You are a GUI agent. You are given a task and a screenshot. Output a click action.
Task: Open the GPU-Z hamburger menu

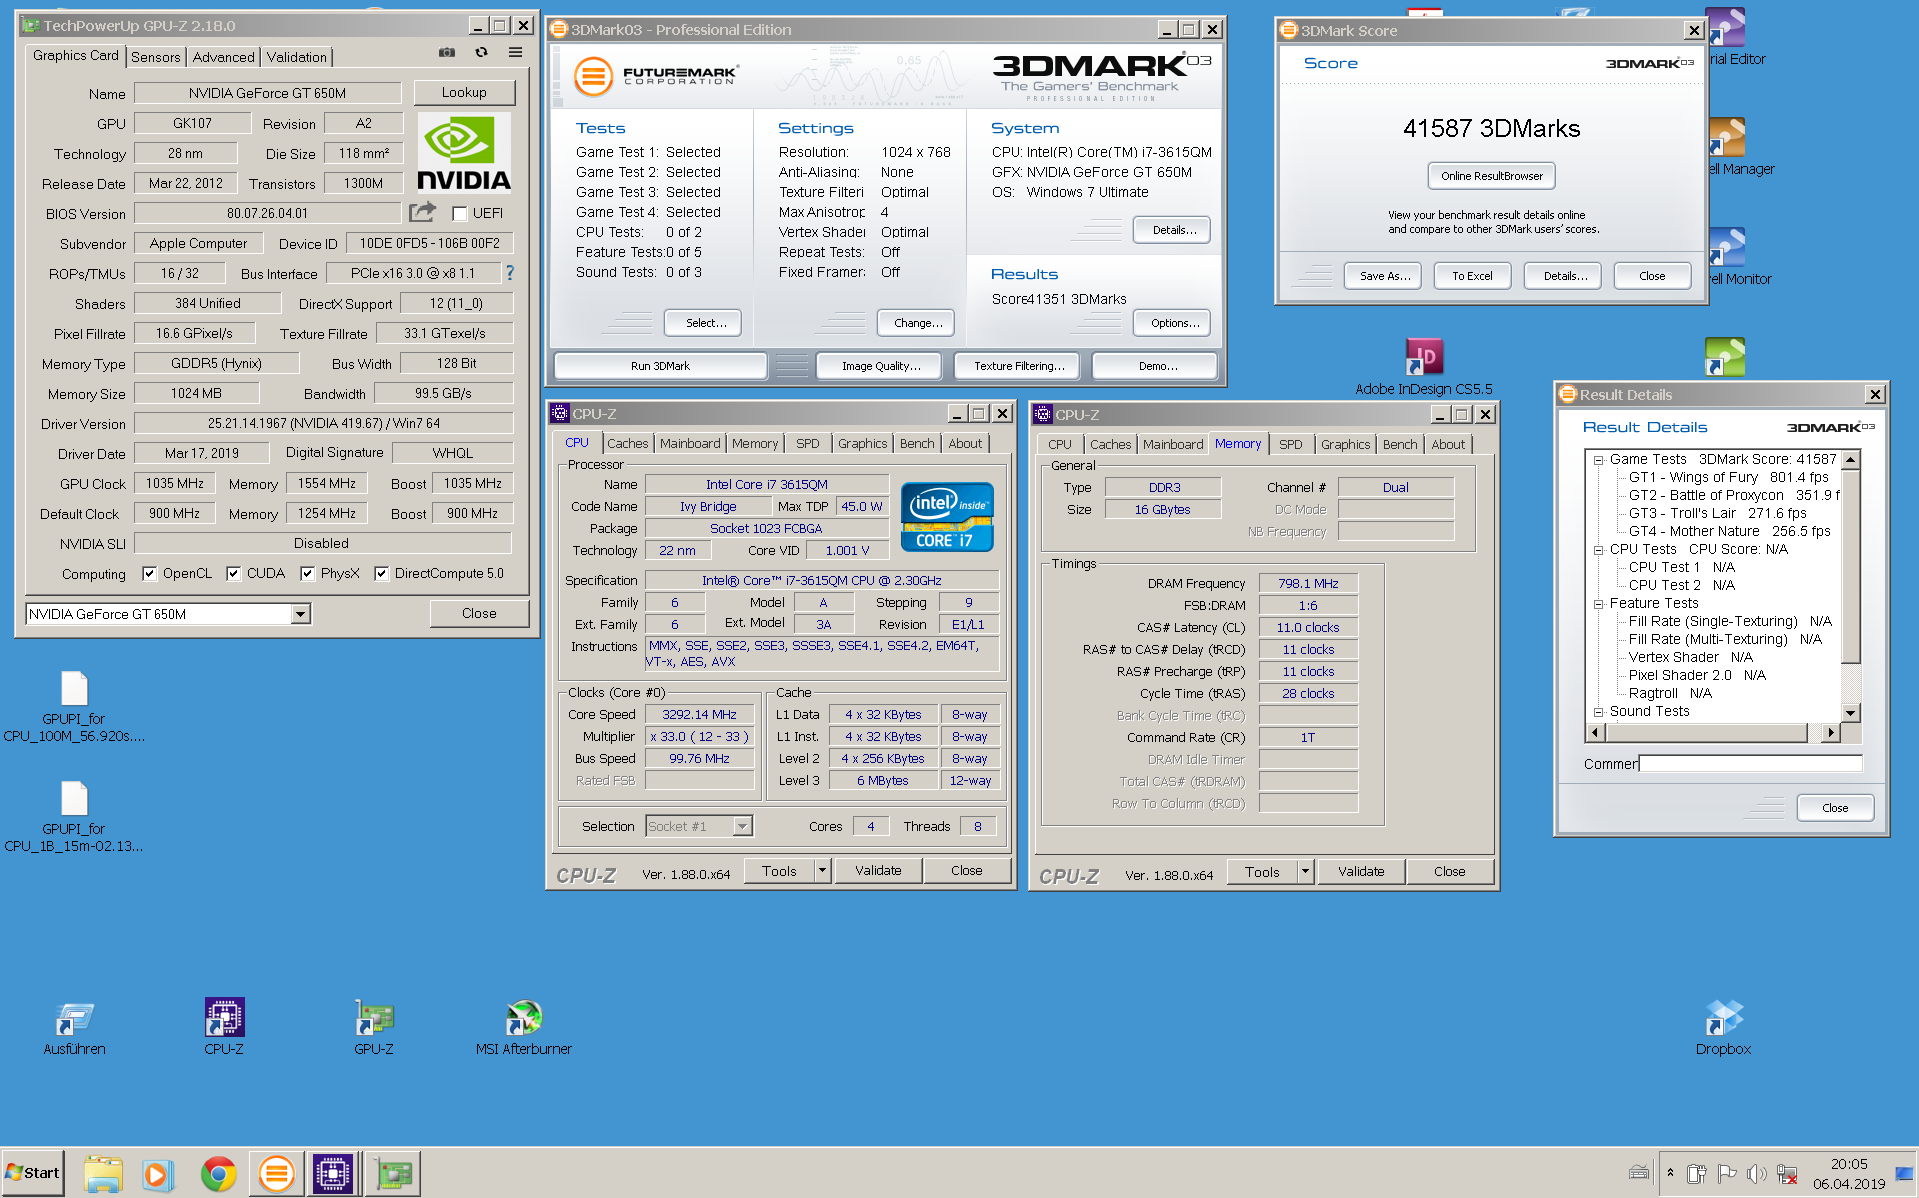(x=516, y=52)
